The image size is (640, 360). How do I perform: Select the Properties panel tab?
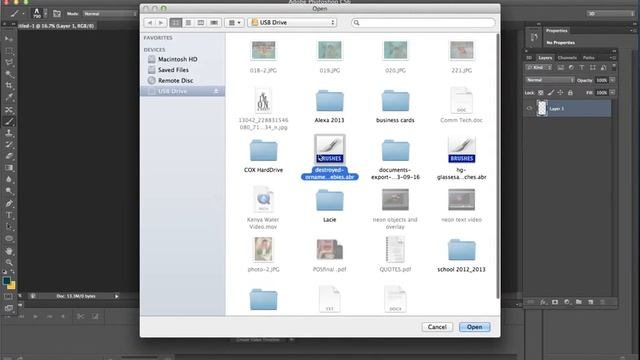557,31
